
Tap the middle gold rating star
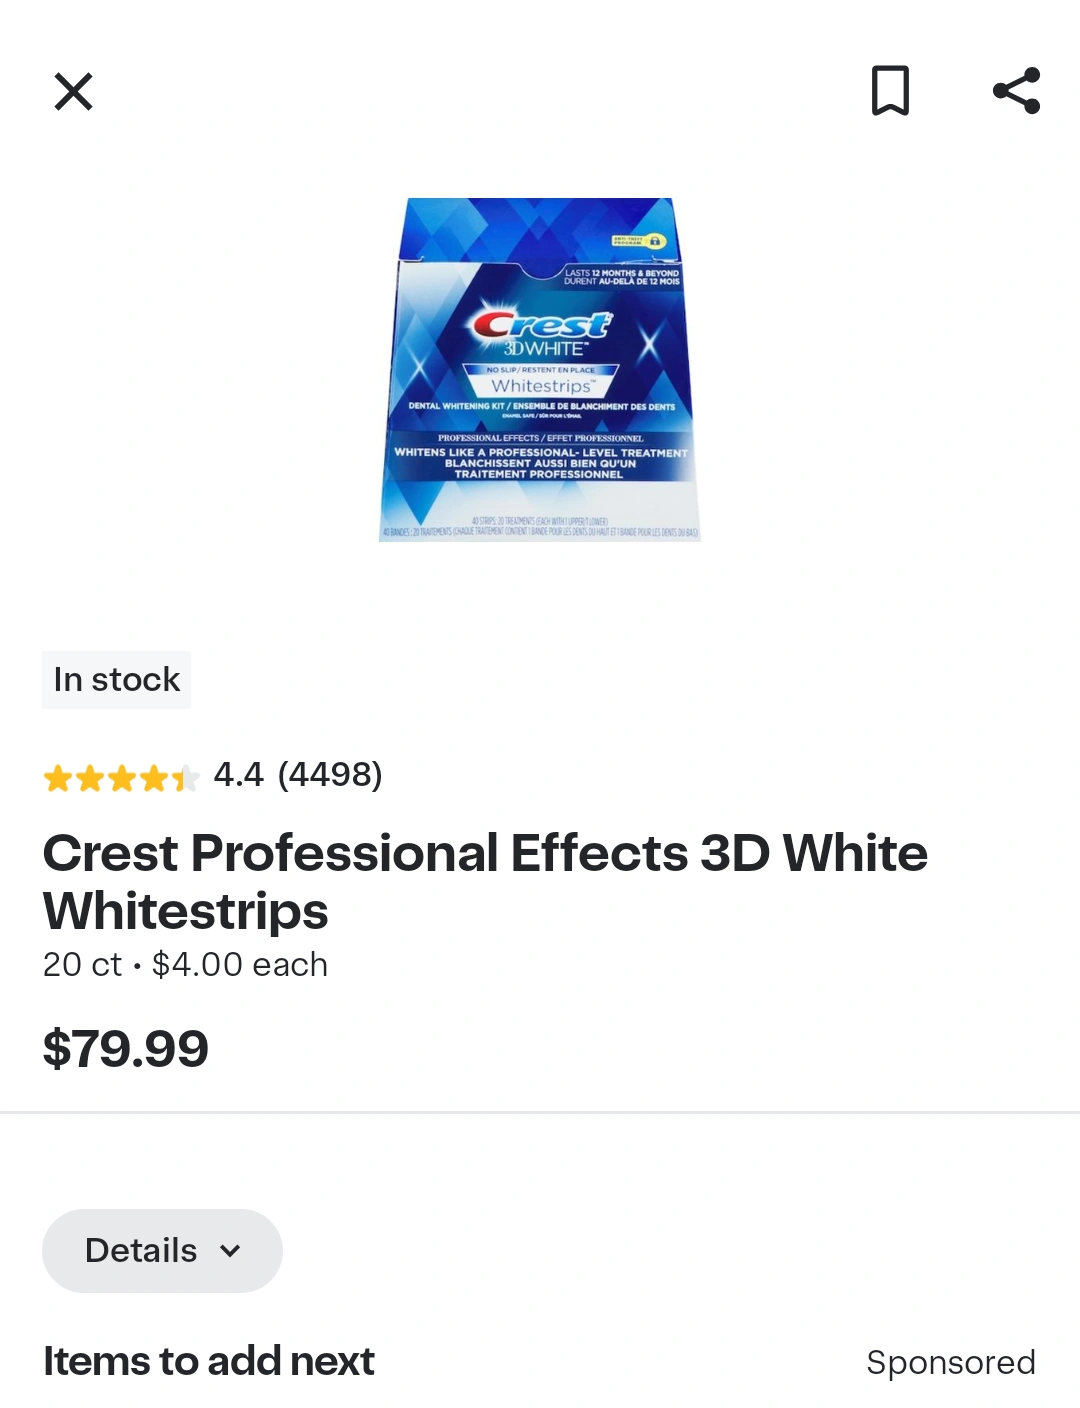pyautogui.click(x=122, y=778)
